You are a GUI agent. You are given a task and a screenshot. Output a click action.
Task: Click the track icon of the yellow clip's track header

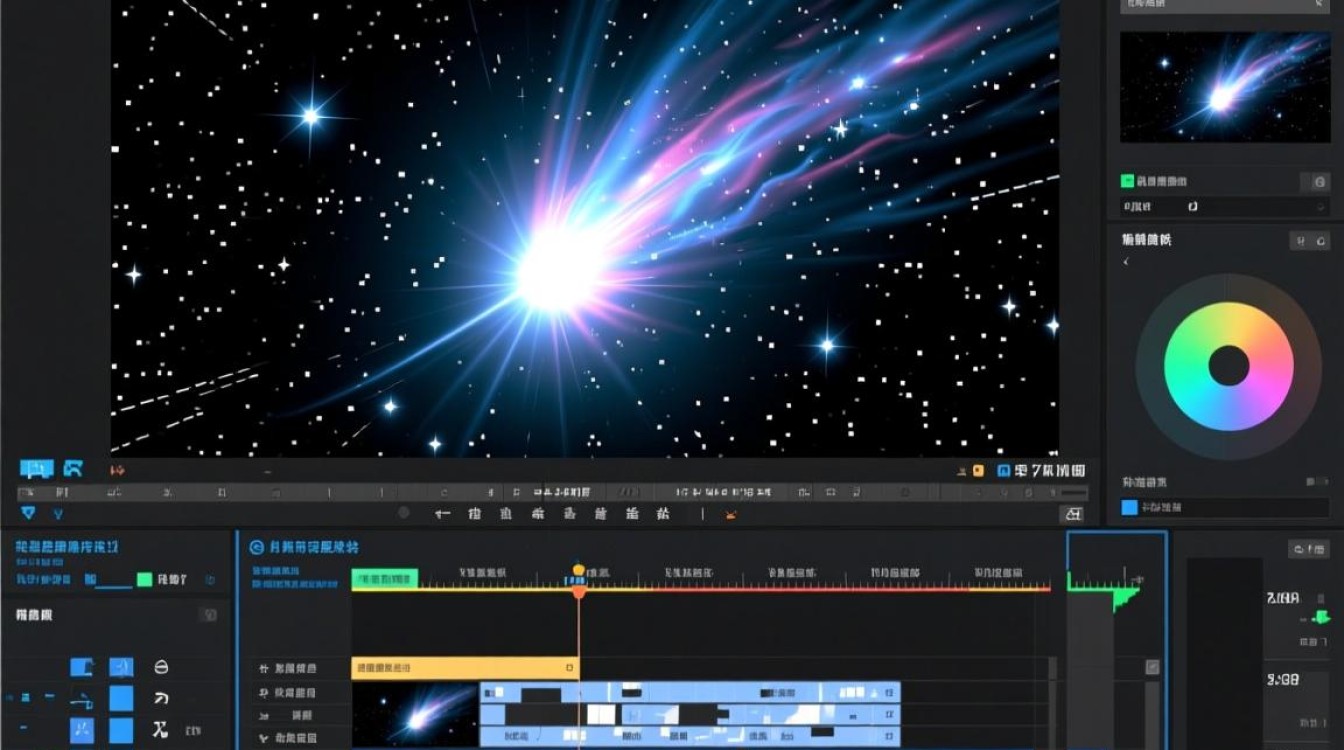tap(264, 668)
